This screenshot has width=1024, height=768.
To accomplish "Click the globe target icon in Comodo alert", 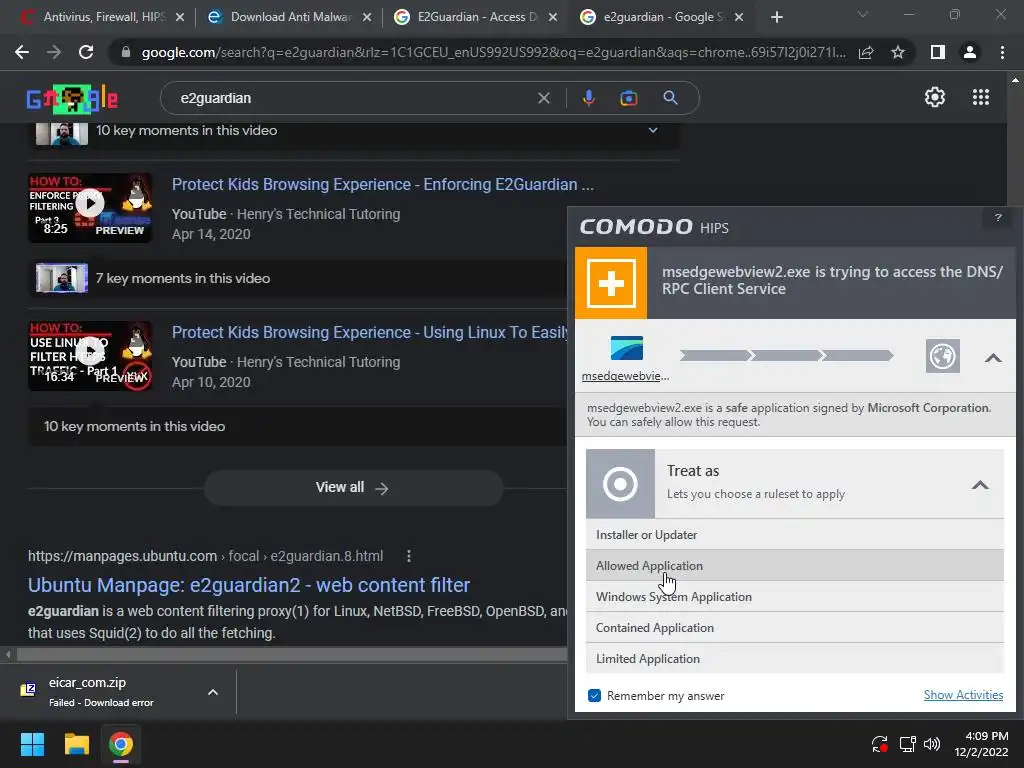I will tap(942, 356).
